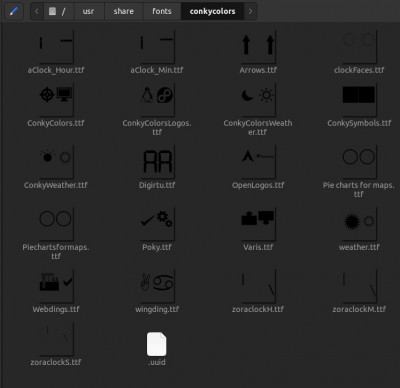This screenshot has height=388, width=400.
Task: Click the pencil edit-location icon
Action: (14, 11)
